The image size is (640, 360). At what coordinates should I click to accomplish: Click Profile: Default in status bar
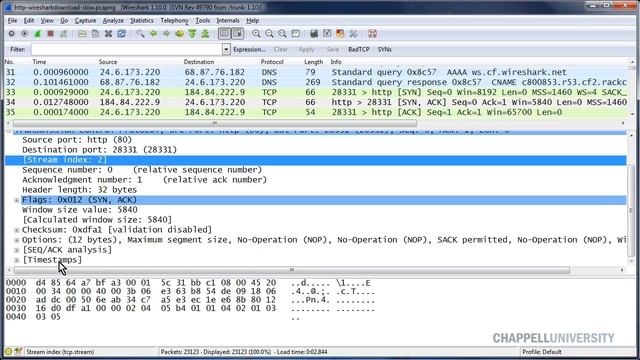pyautogui.click(x=541, y=351)
